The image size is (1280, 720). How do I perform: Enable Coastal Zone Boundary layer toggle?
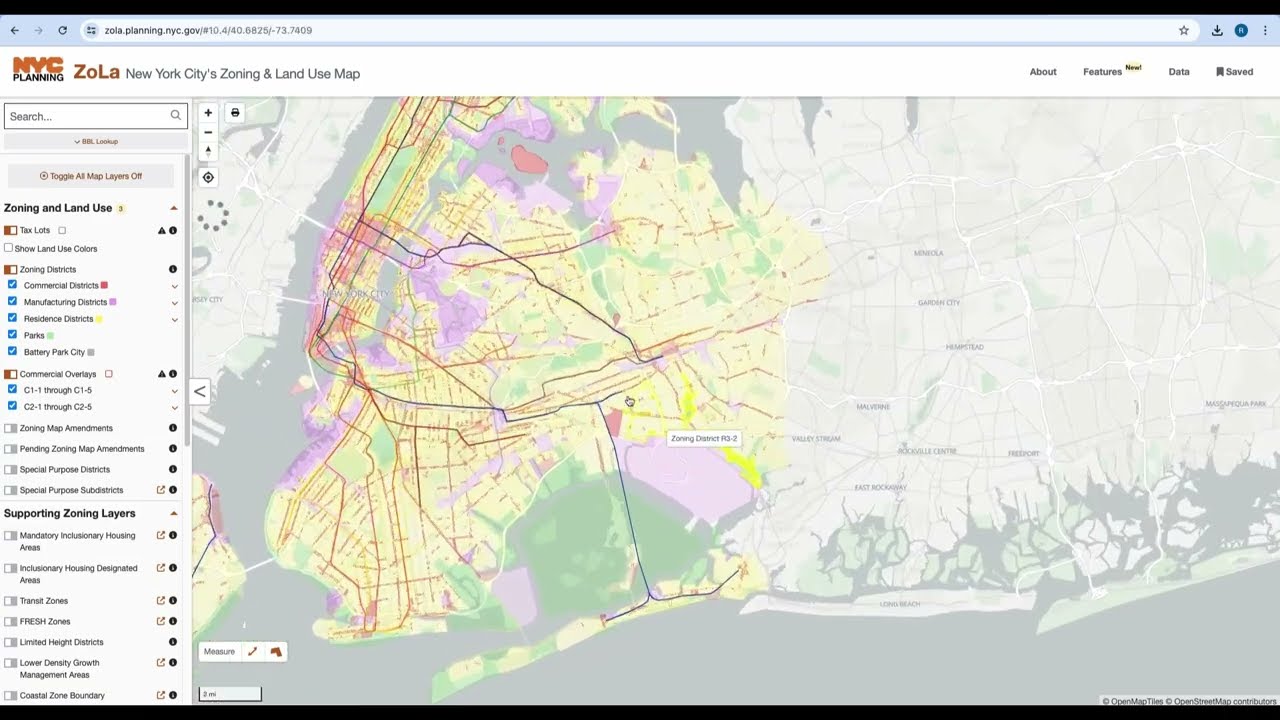click(x=11, y=695)
